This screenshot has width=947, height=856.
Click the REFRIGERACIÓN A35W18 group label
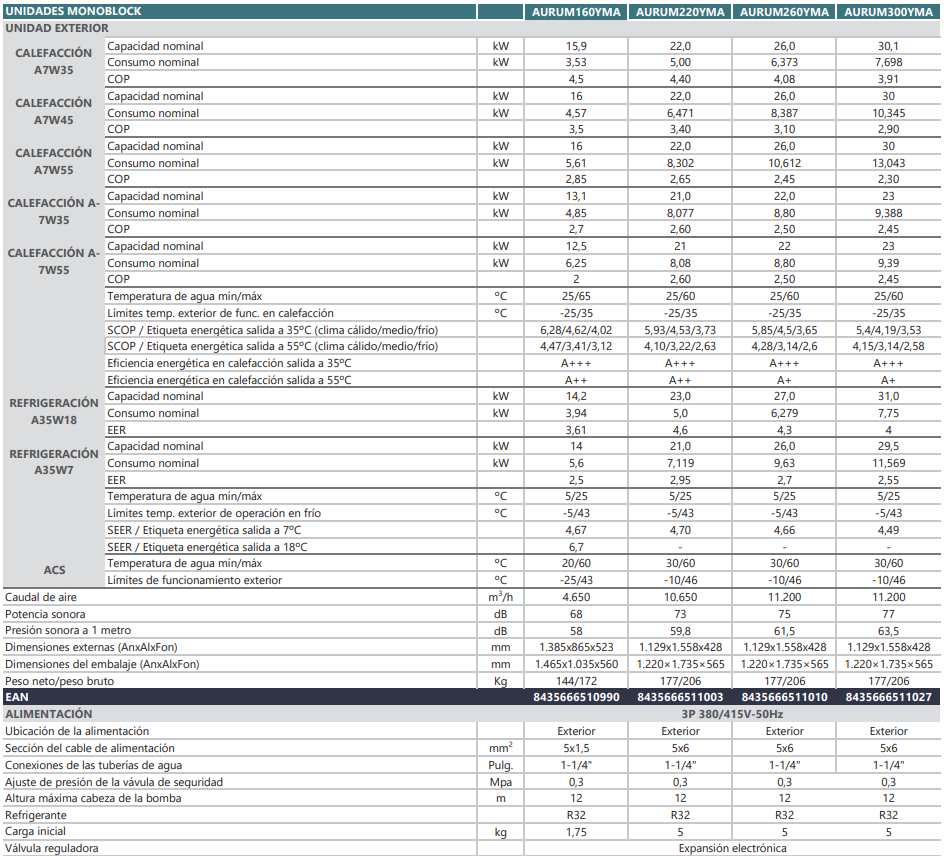54,411
